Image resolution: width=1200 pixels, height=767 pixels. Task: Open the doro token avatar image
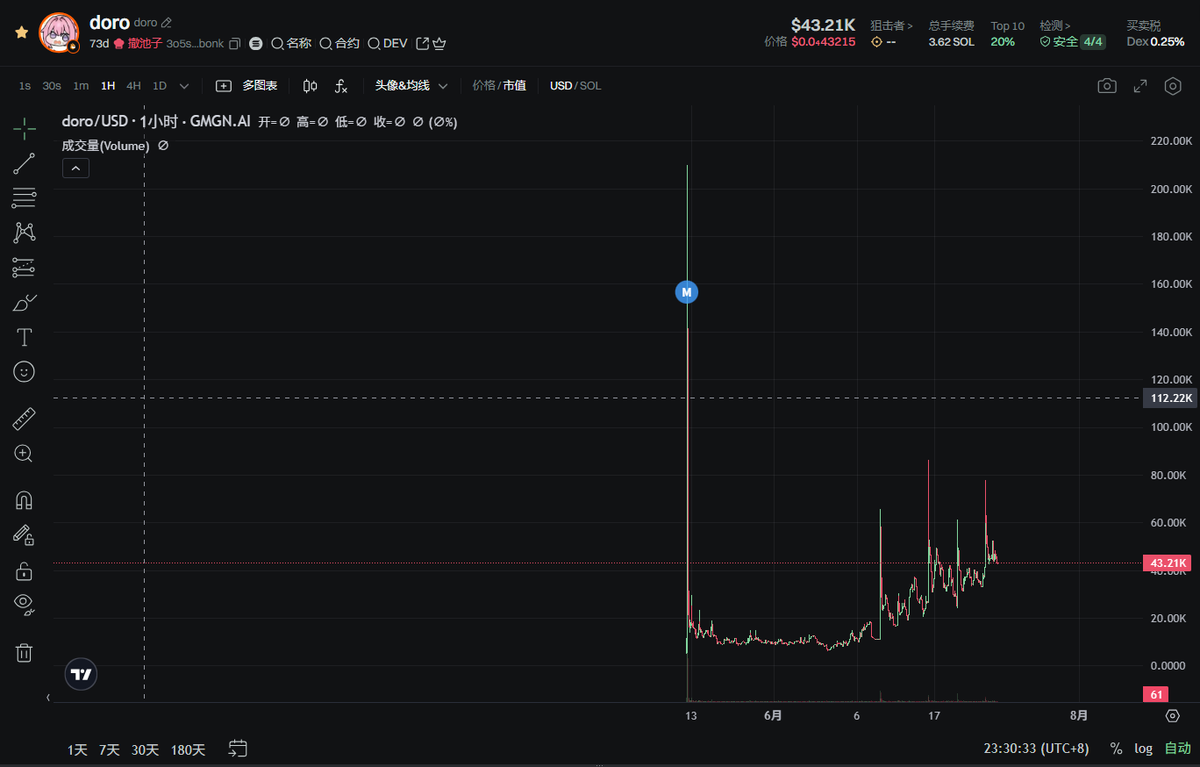pyautogui.click(x=59, y=33)
